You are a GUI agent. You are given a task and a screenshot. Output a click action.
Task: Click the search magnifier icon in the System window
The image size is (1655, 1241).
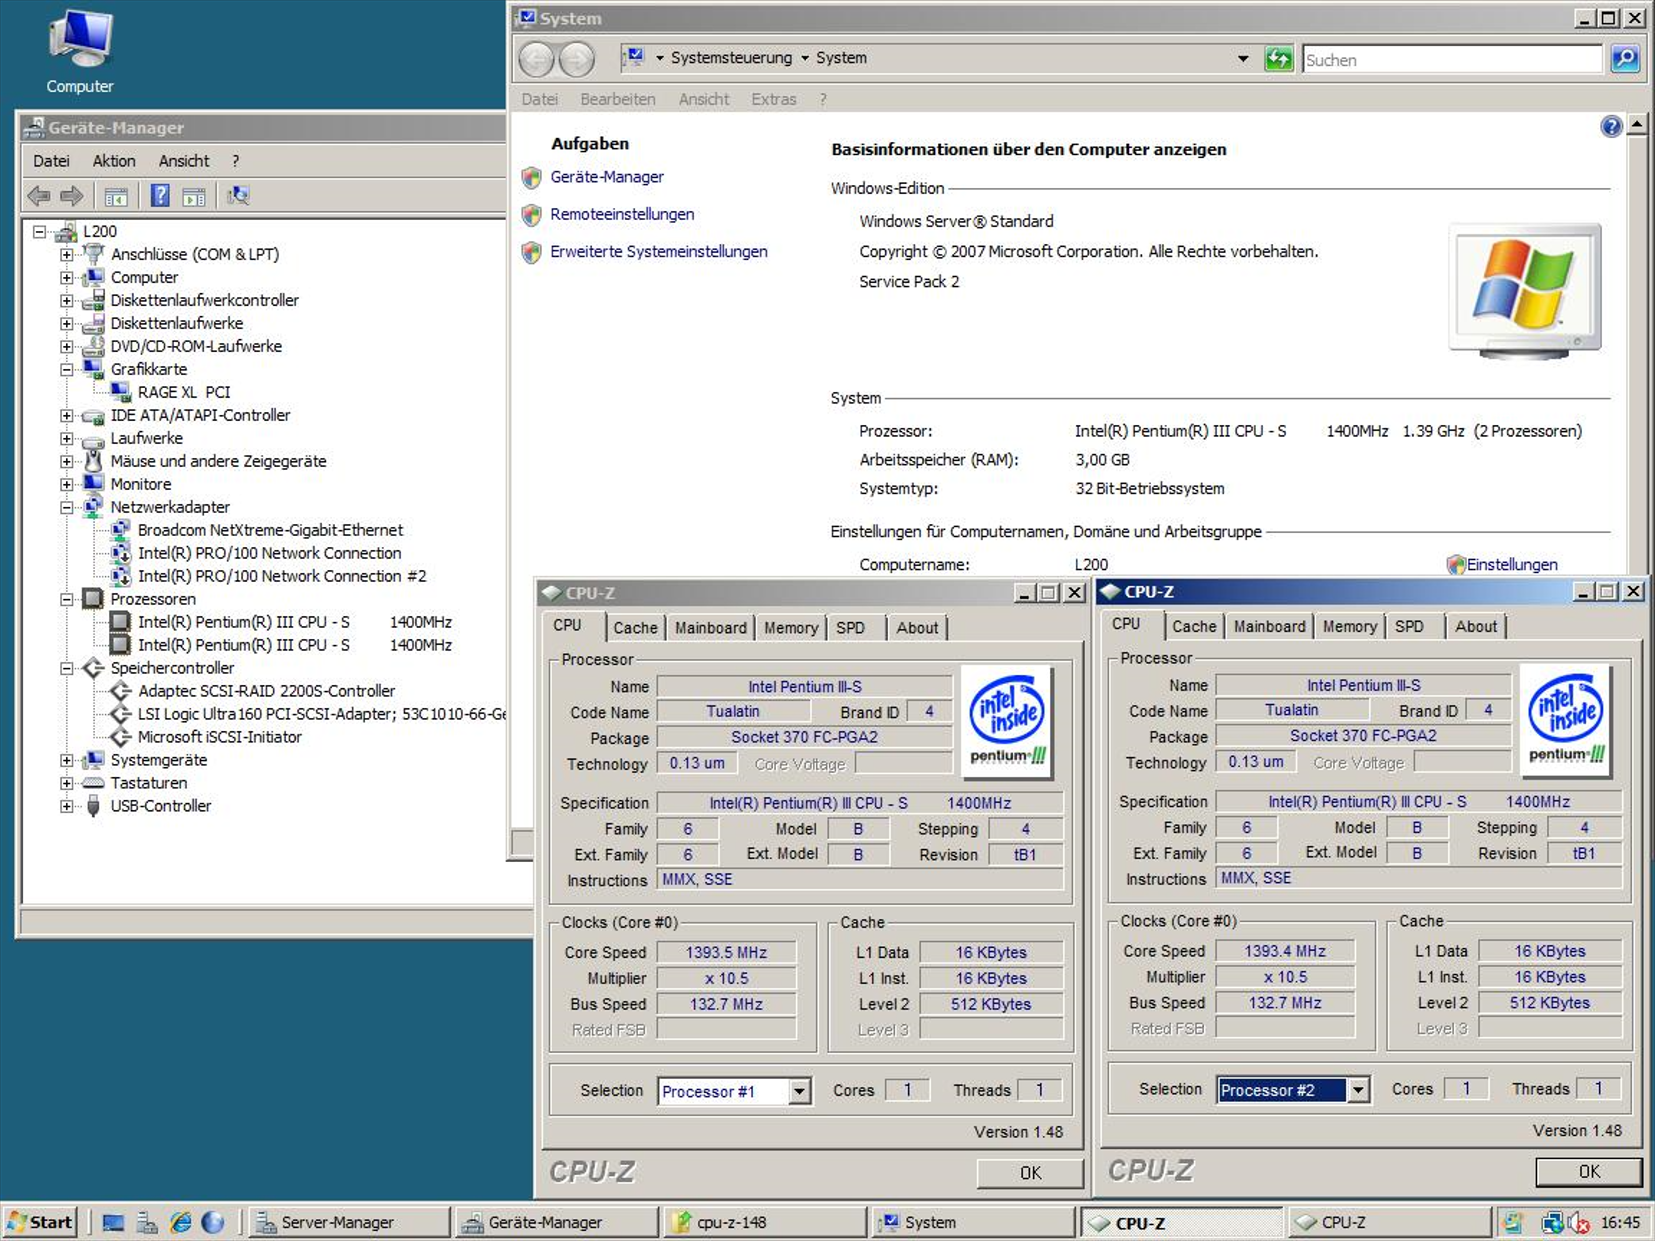(1625, 59)
